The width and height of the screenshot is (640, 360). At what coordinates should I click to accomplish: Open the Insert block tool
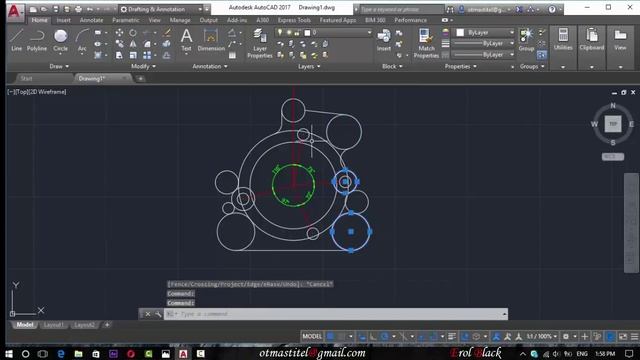coord(384,40)
